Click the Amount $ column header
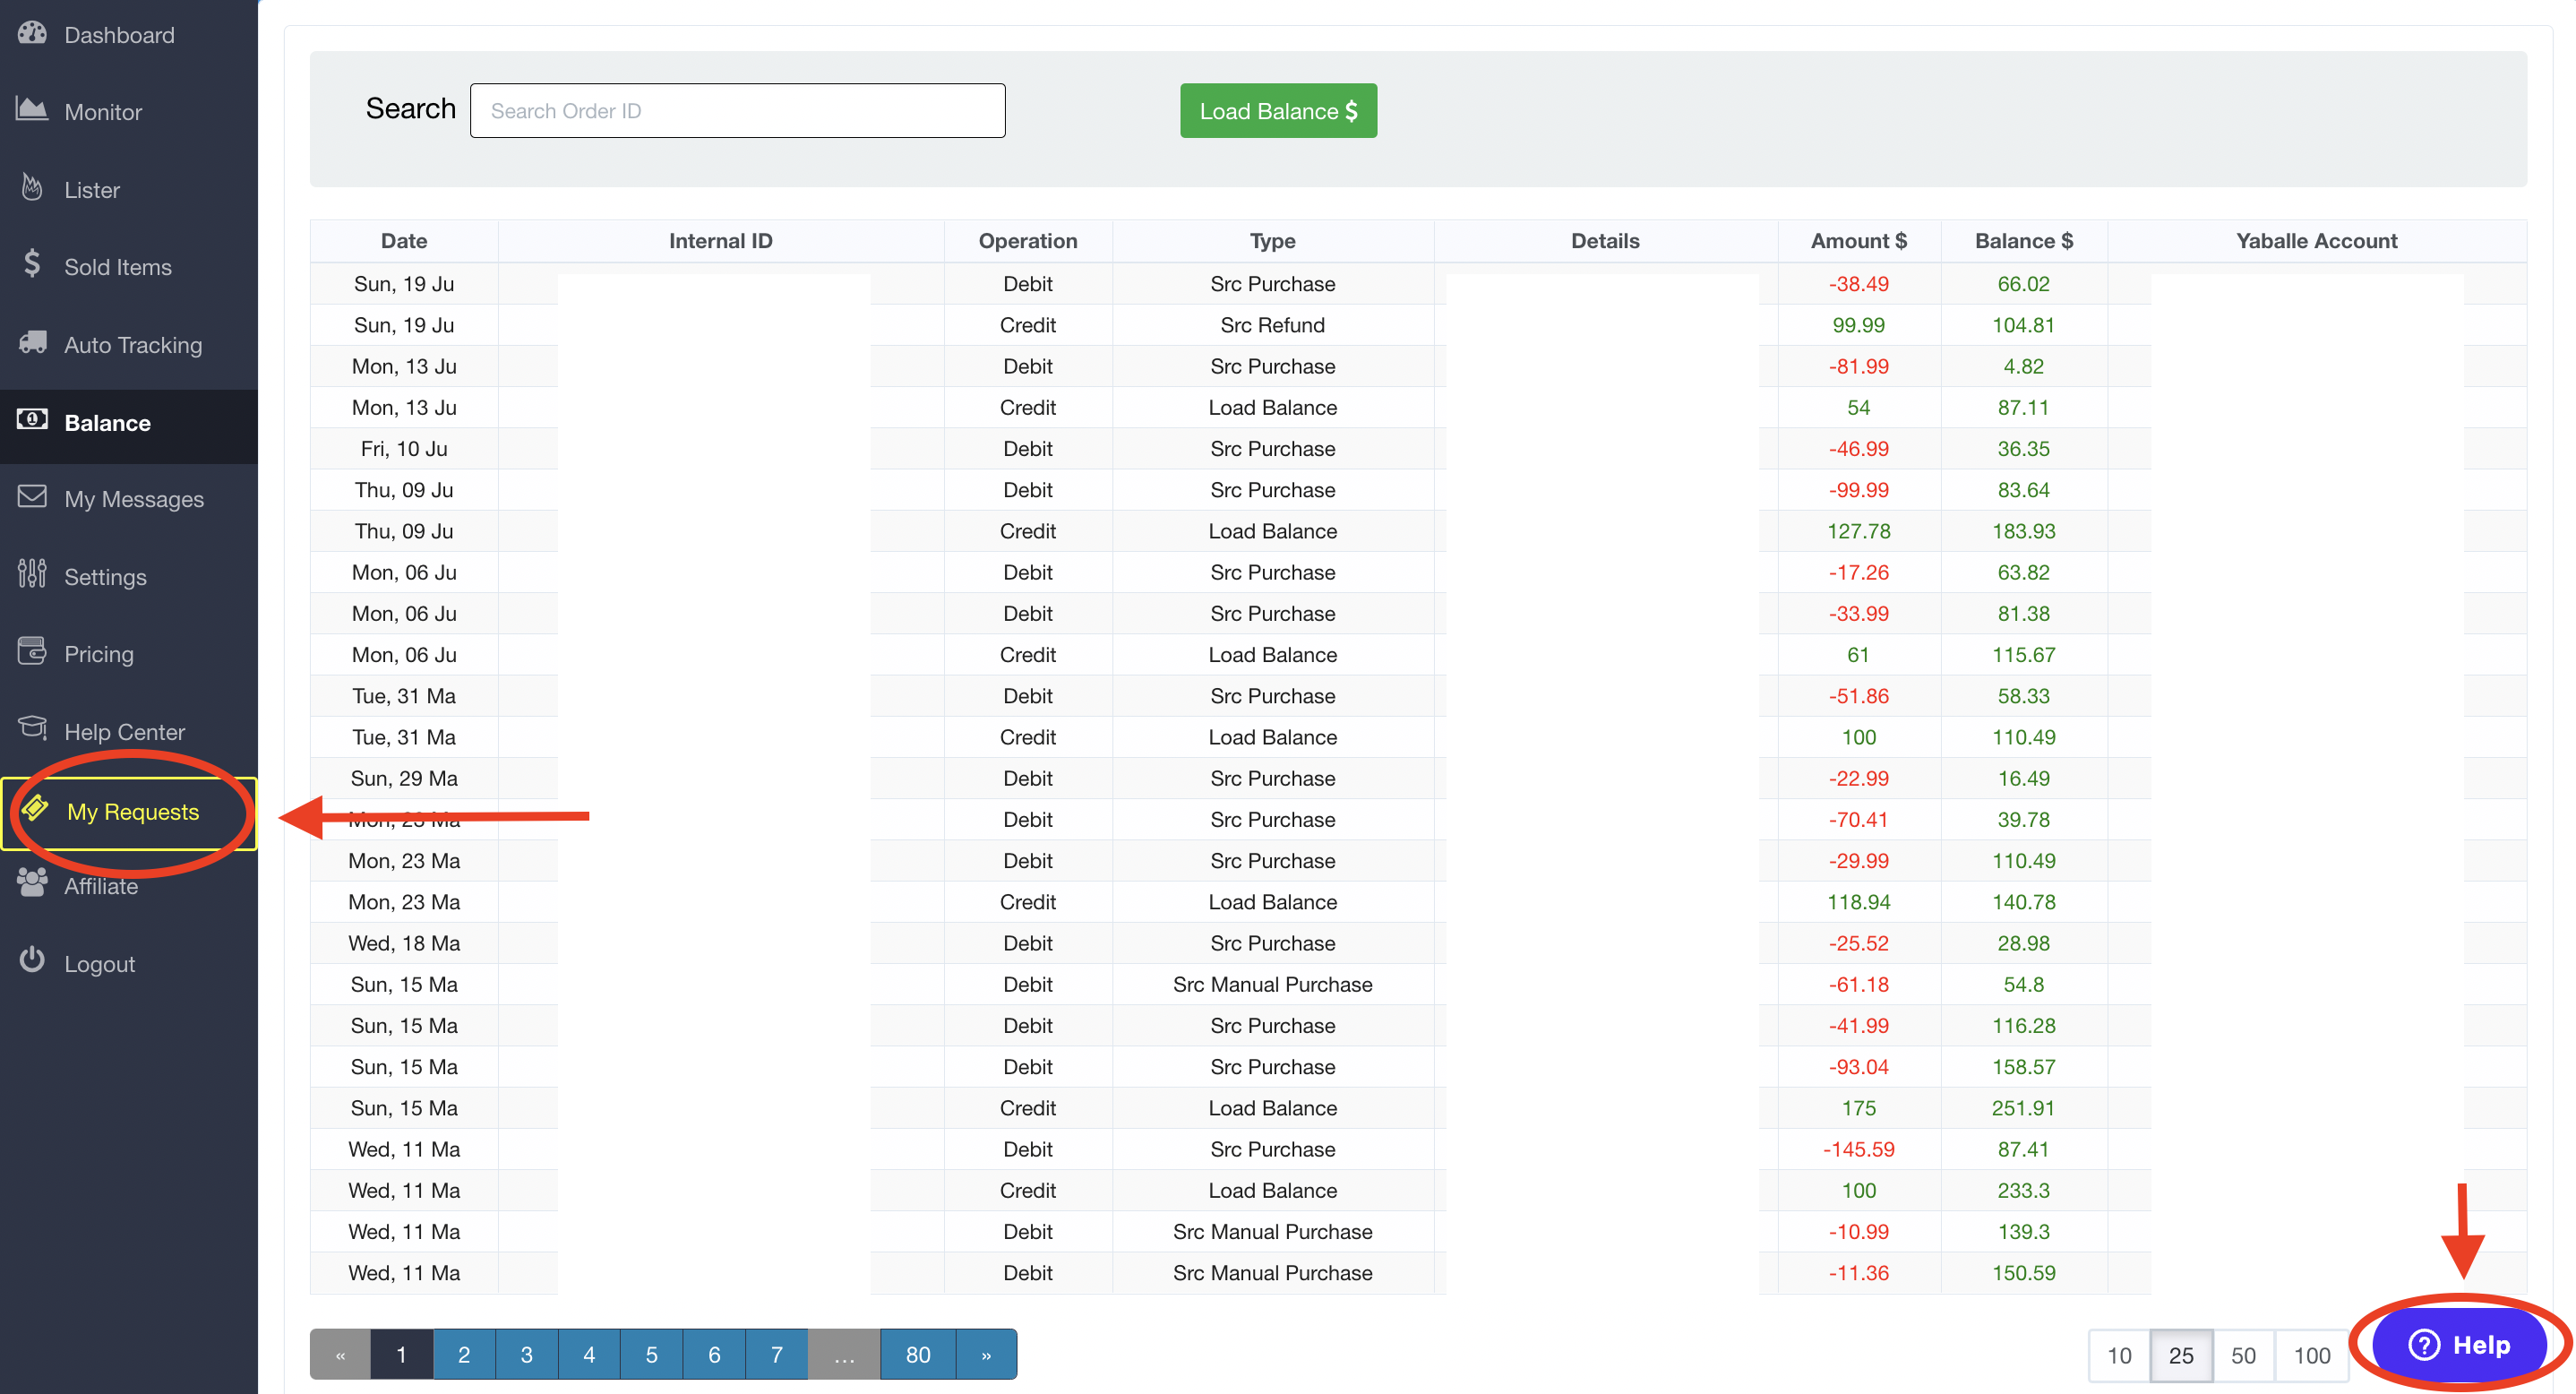Viewport: 2576px width, 1394px height. tap(1859, 241)
